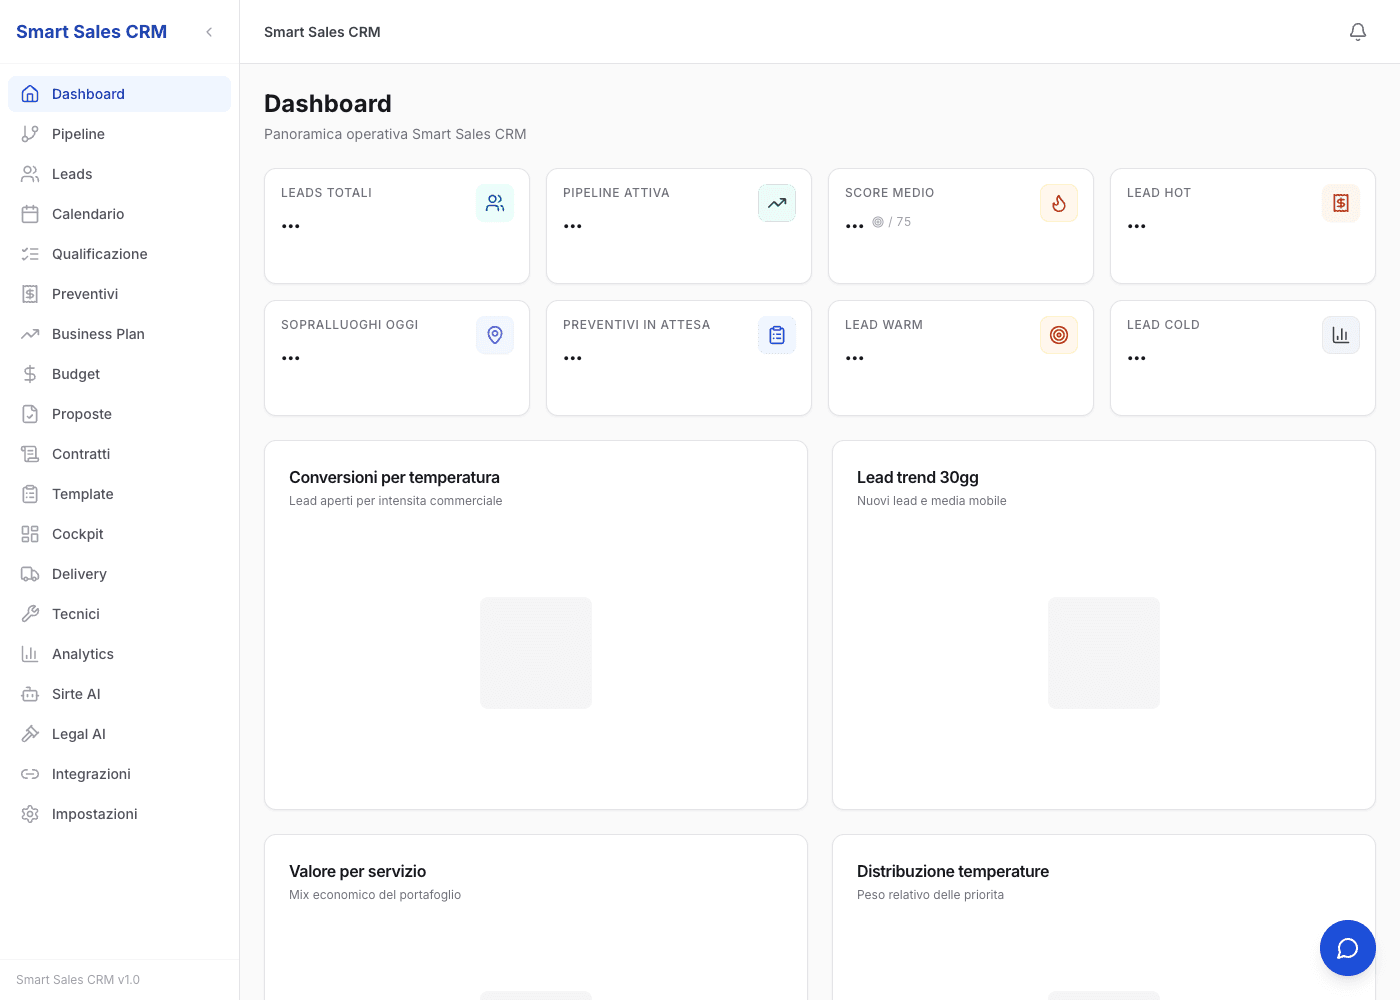Viewport: 1400px width, 1000px height.
Task: Click Smart Sales CRM breadcrumb in header
Action: [x=322, y=32]
